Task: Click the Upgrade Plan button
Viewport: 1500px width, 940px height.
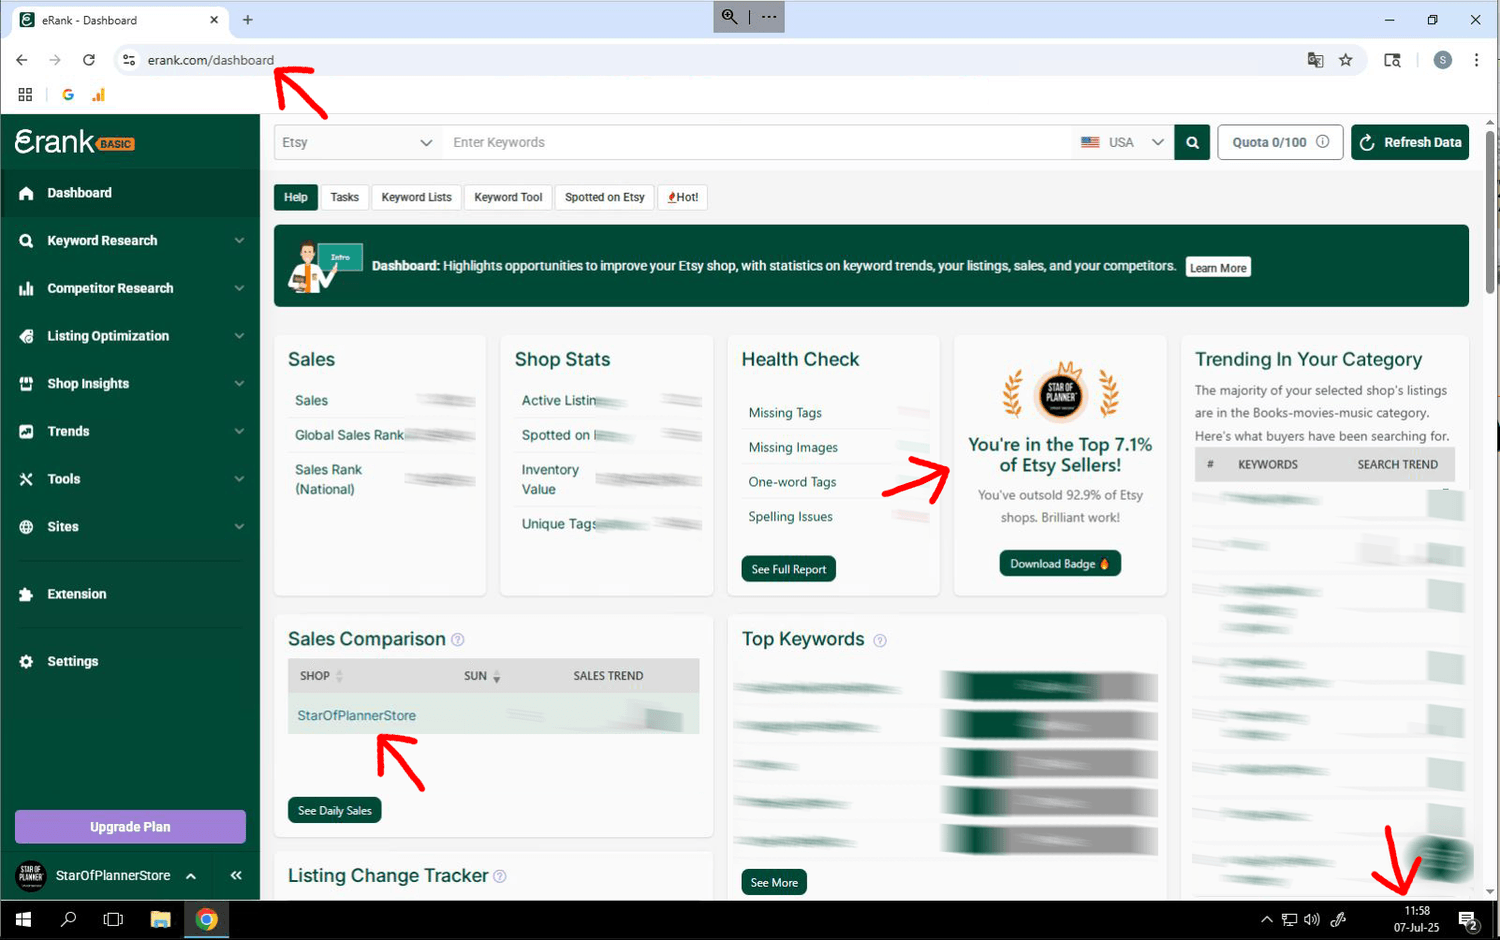Action: [x=130, y=827]
